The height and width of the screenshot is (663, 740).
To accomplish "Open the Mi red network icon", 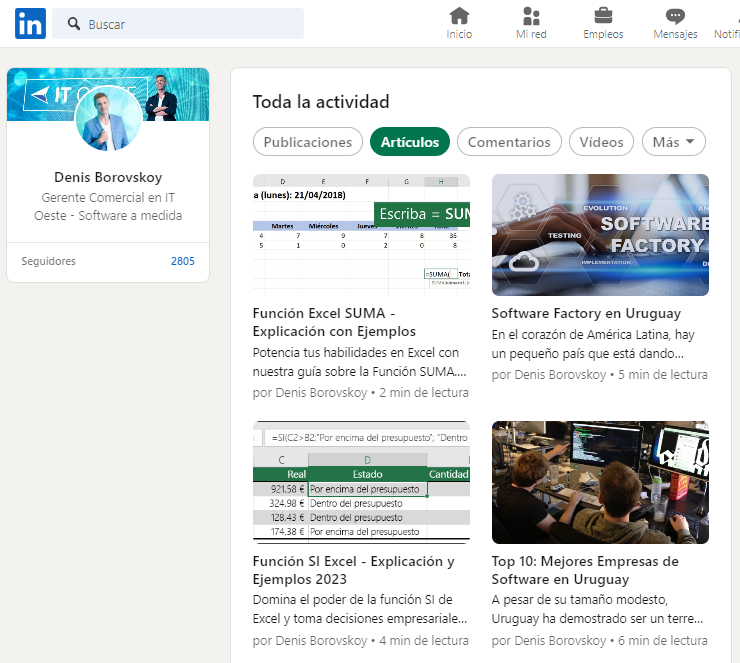I will pyautogui.click(x=531, y=16).
